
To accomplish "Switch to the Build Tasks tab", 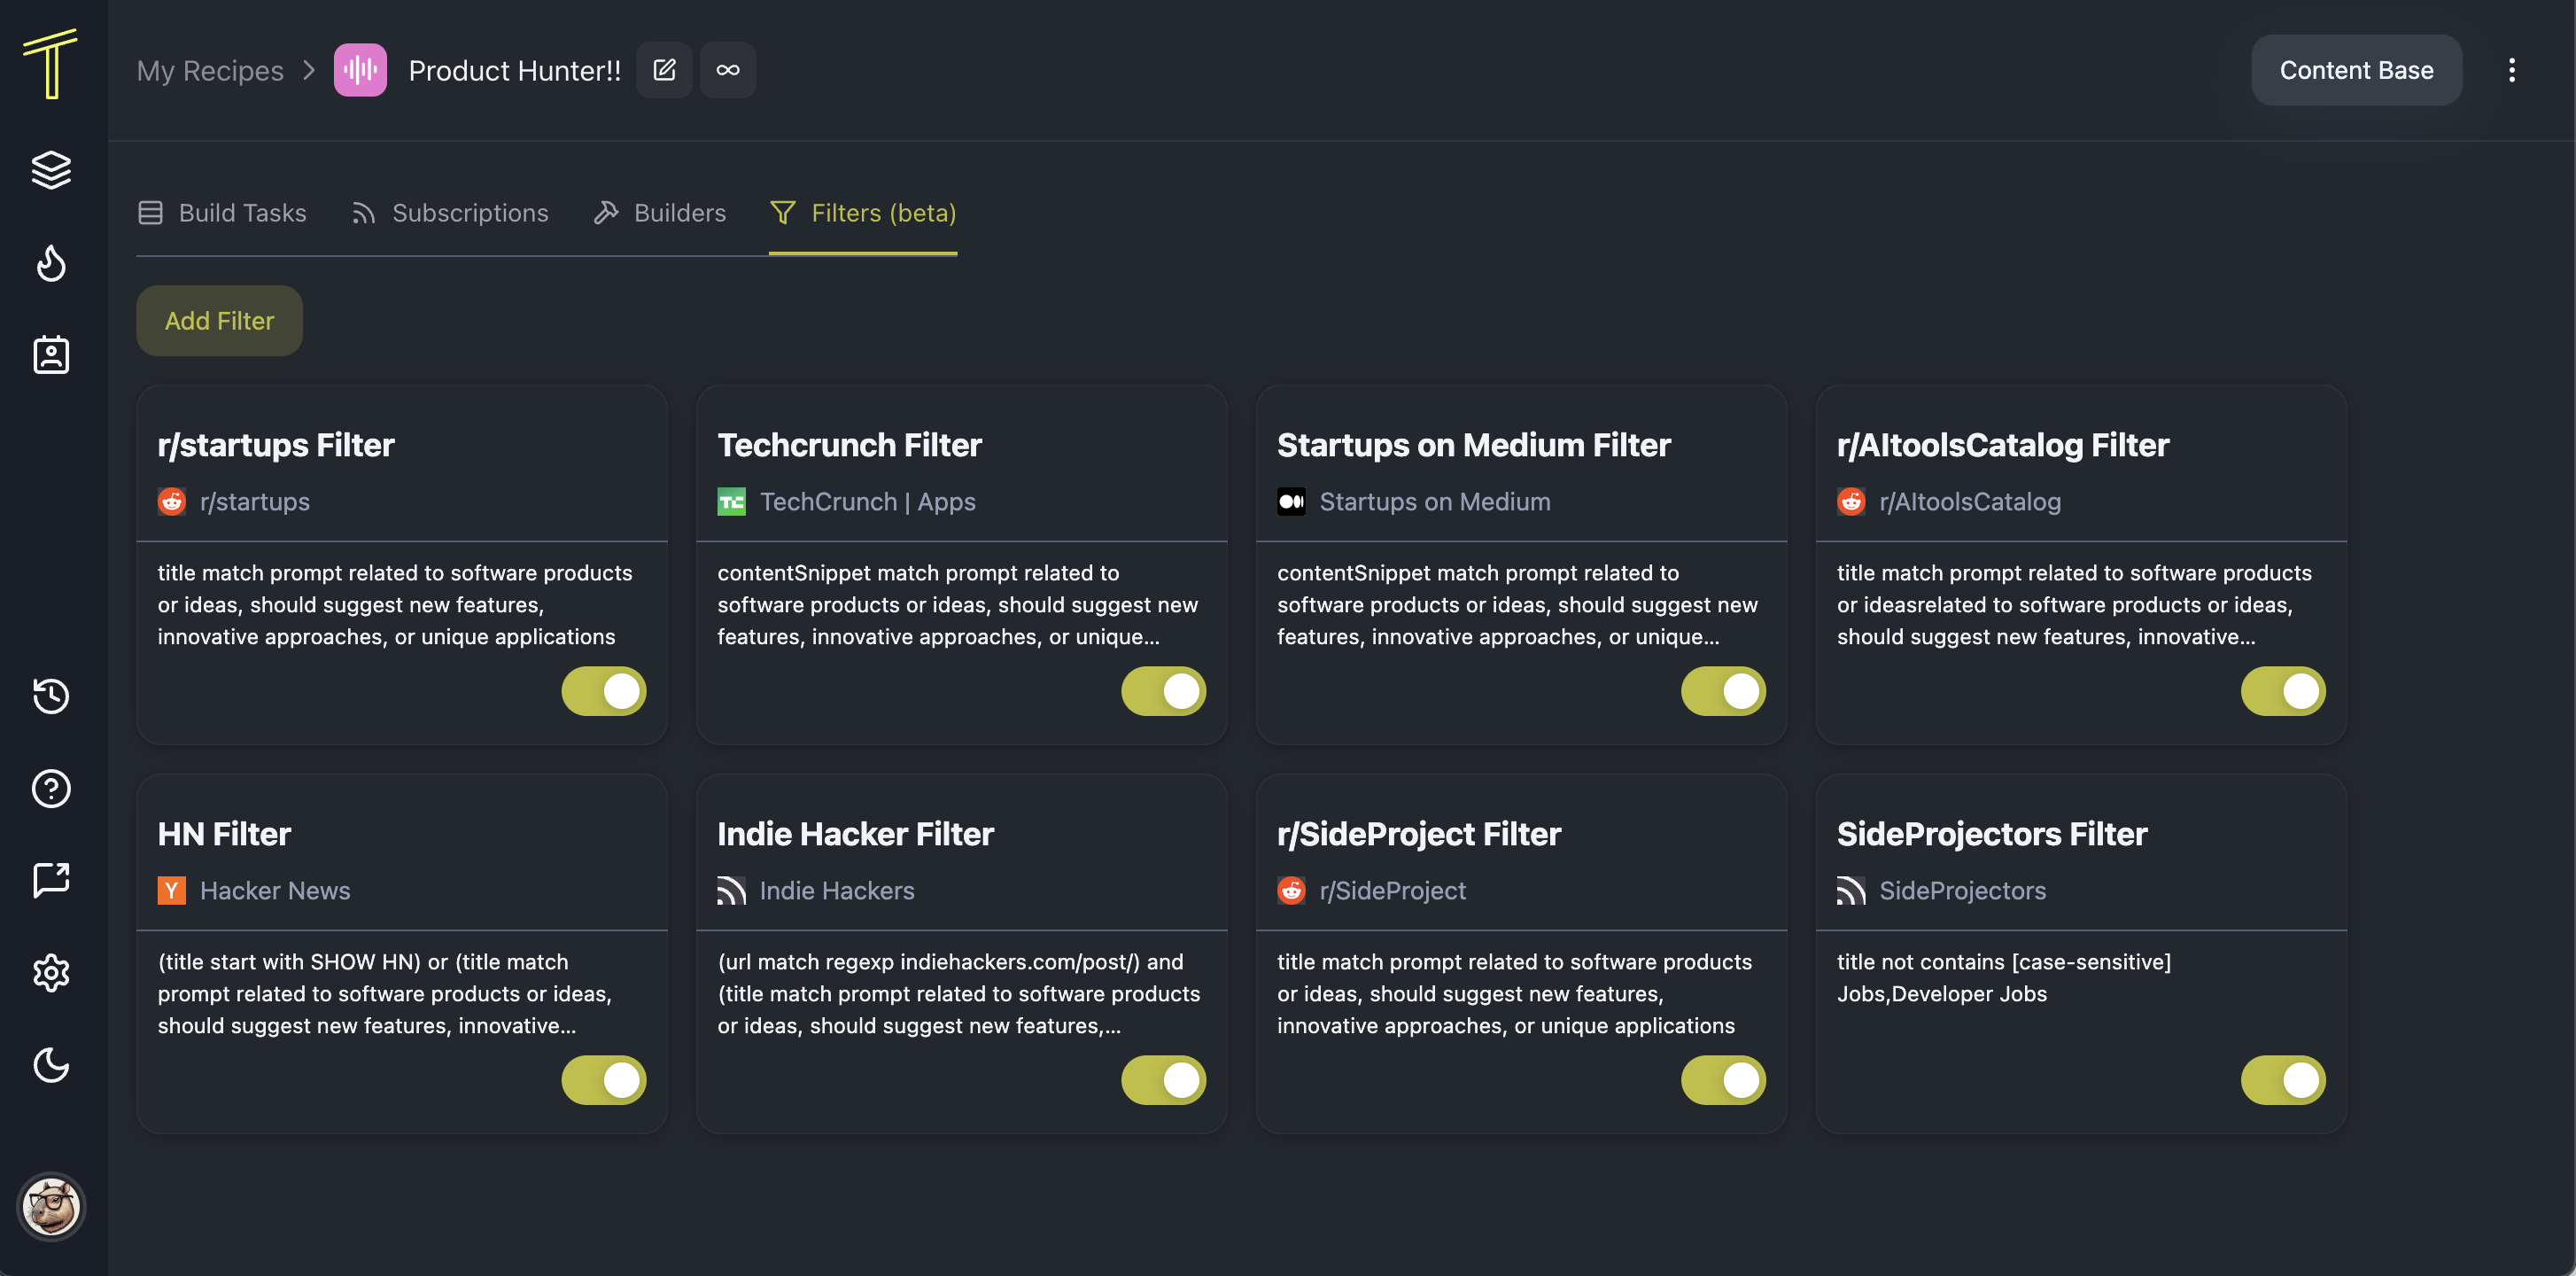I will click(x=222, y=213).
